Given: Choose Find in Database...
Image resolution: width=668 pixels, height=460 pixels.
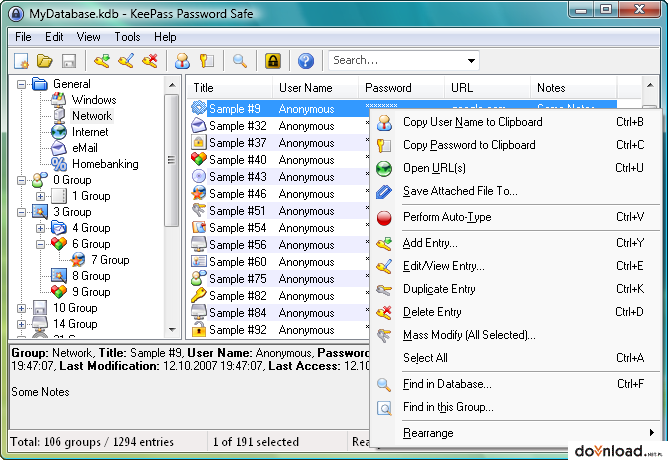Looking at the screenshot, I should 515,384.
